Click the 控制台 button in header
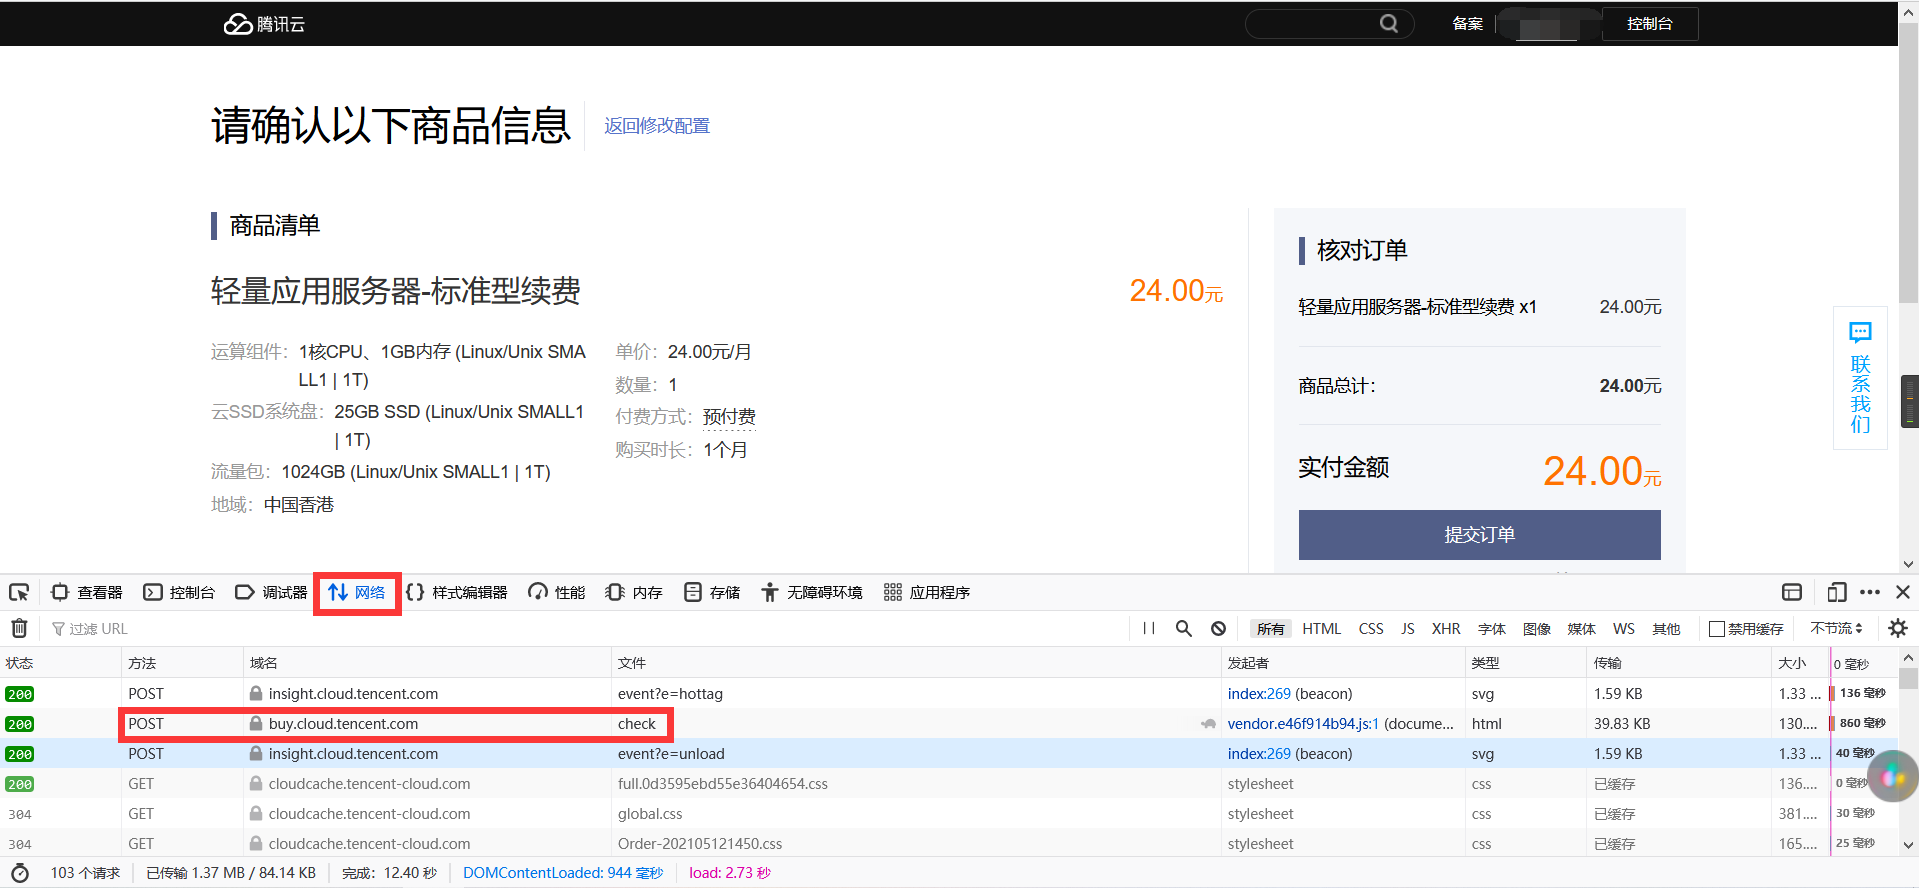Image resolution: width=1919 pixels, height=888 pixels. [x=1649, y=24]
